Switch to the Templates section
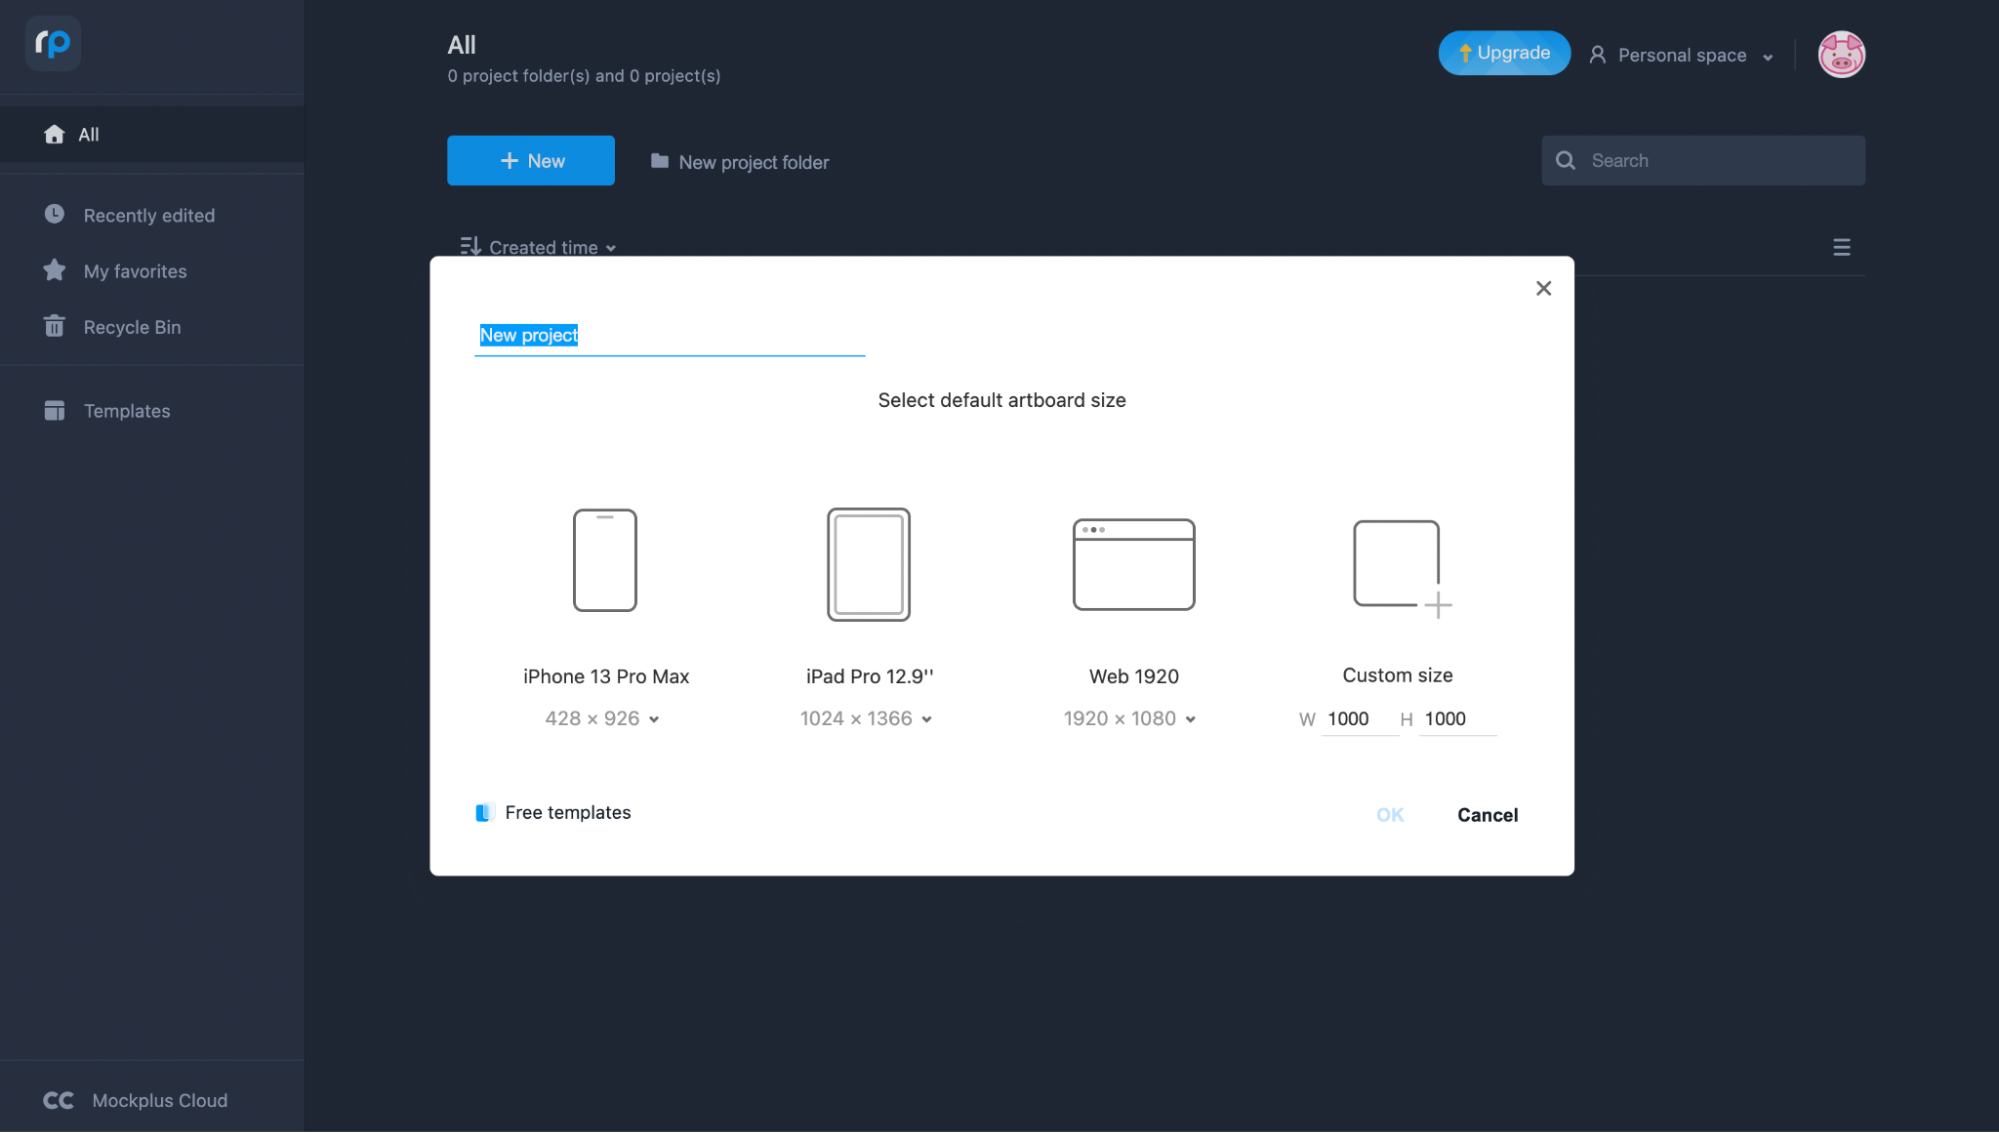The width and height of the screenshot is (1999, 1133). (126, 410)
